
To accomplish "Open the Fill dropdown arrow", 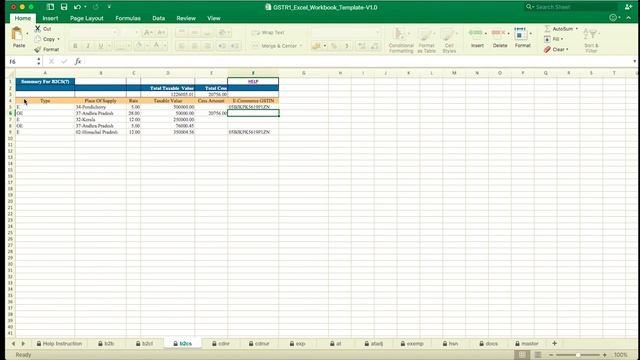I will (562, 39).
